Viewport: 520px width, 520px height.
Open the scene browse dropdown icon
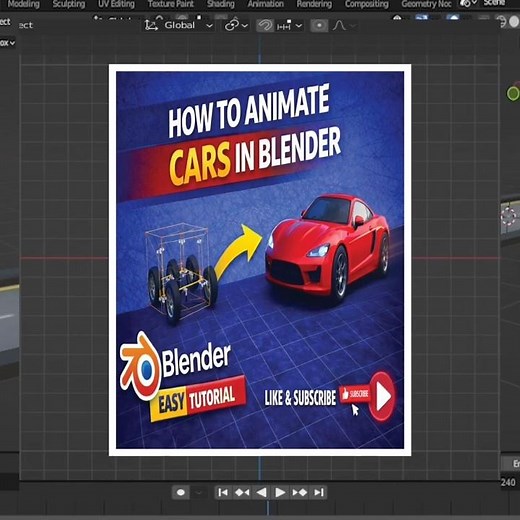[x=468, y=4]
